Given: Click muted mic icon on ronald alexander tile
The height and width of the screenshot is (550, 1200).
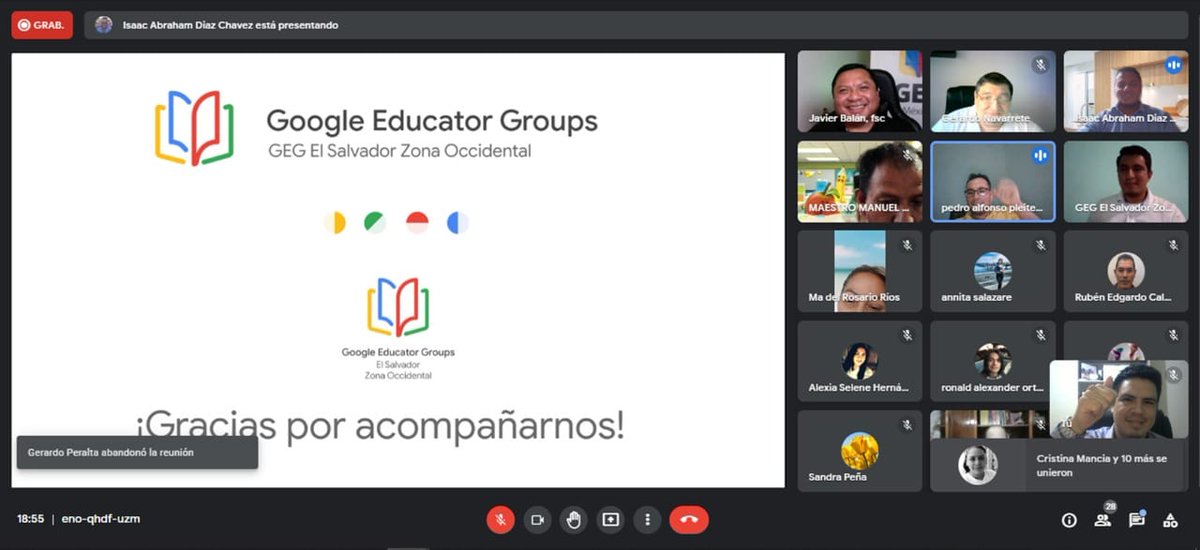Looking at the screenshot, I should point(1040,335).
